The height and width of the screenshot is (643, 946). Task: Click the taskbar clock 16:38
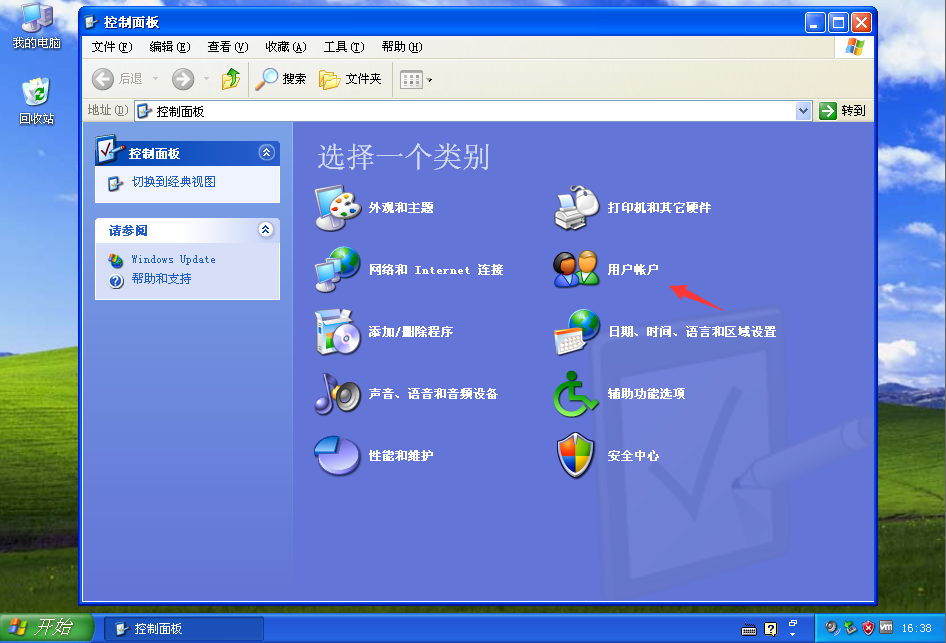point(916,629)
